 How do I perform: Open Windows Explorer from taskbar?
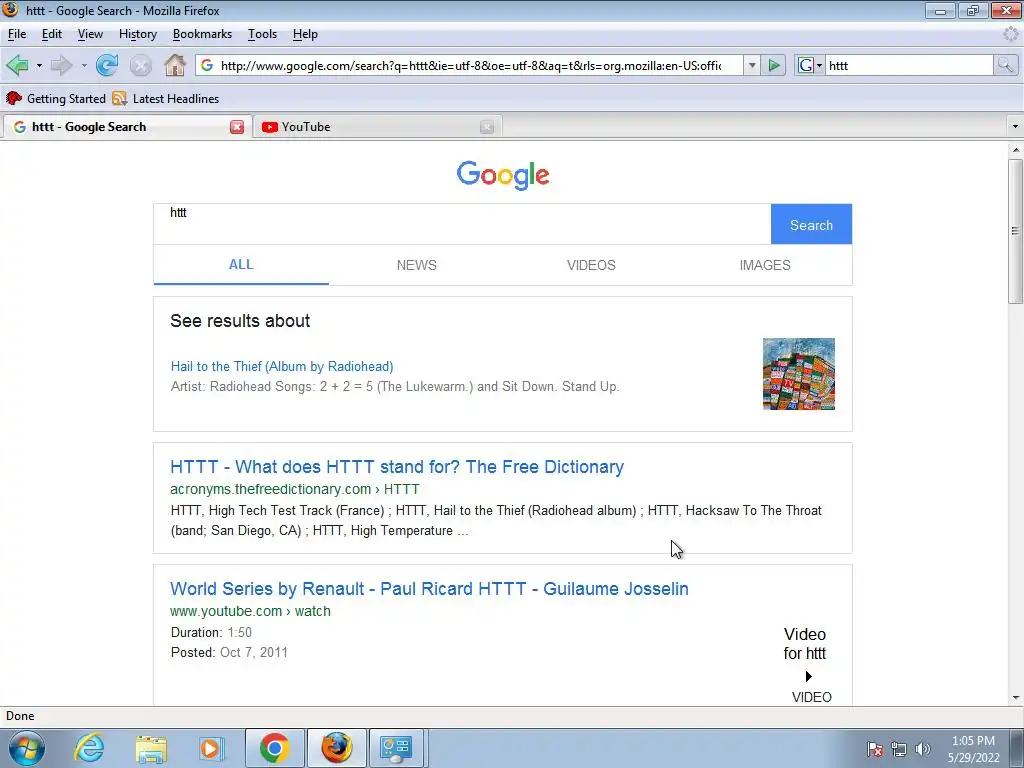pyautogui.click(x=151, y=749)
